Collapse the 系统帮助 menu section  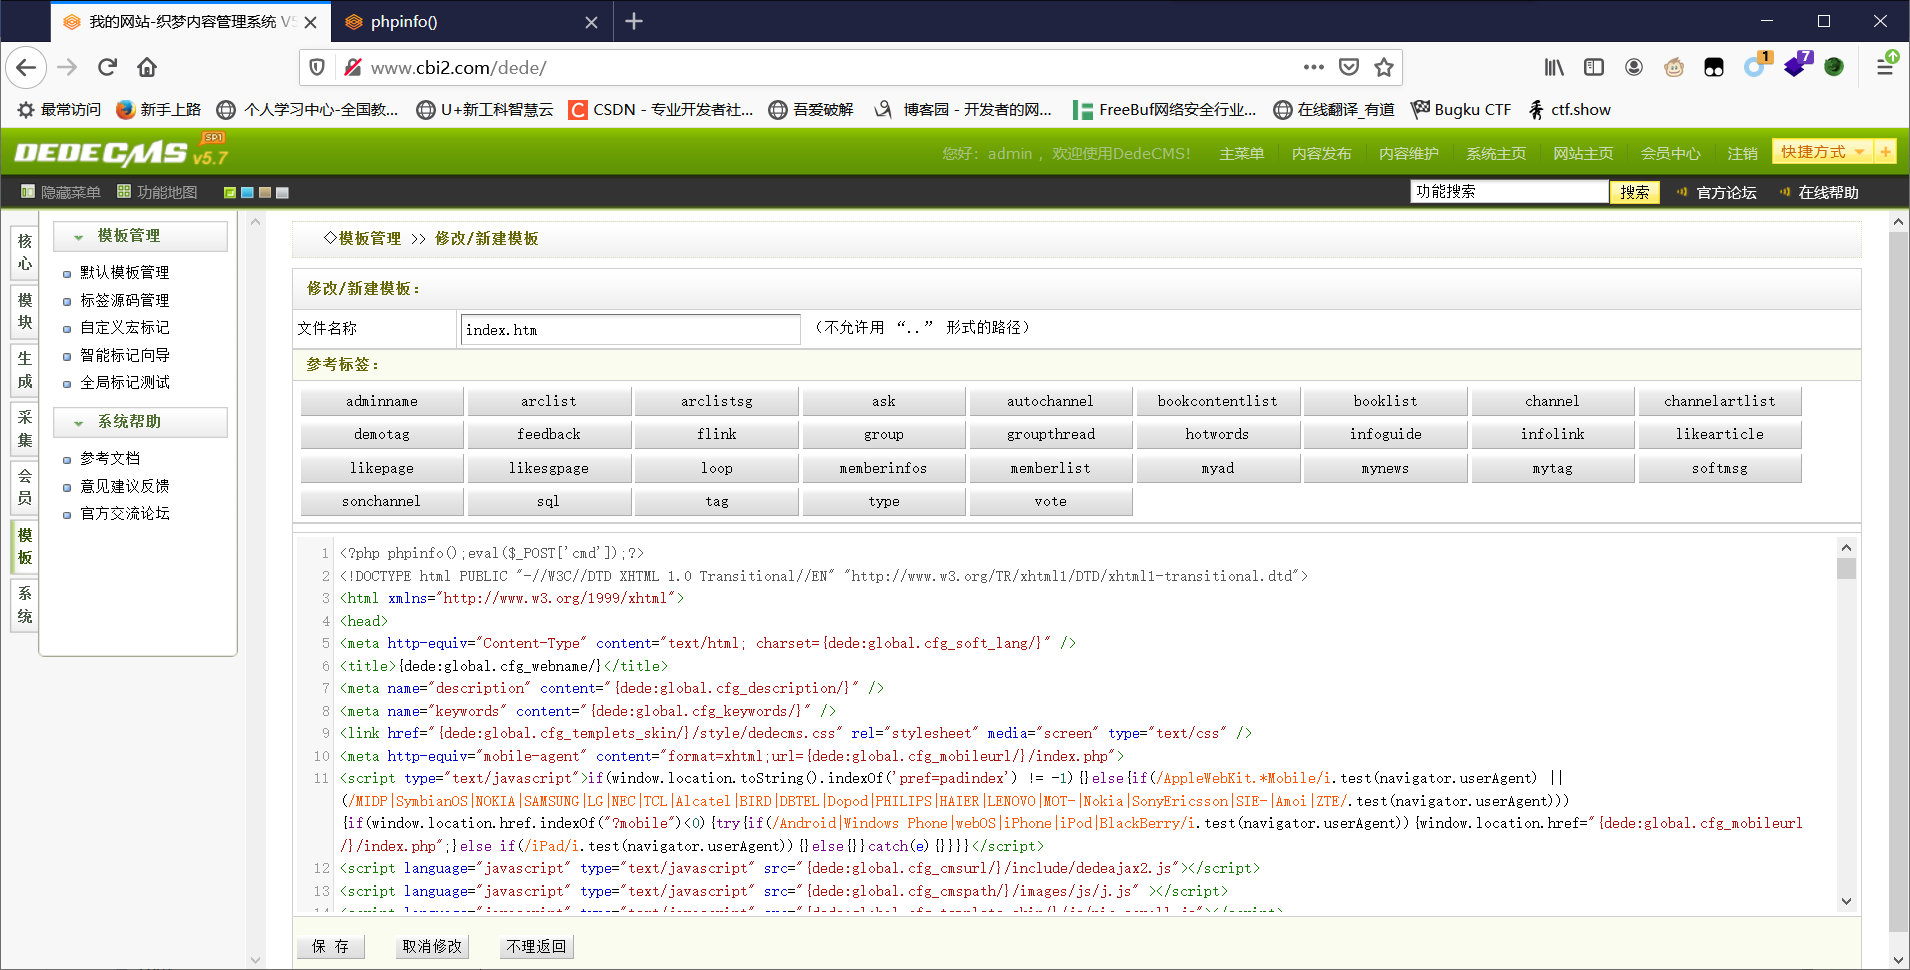[x=140, y=422]
